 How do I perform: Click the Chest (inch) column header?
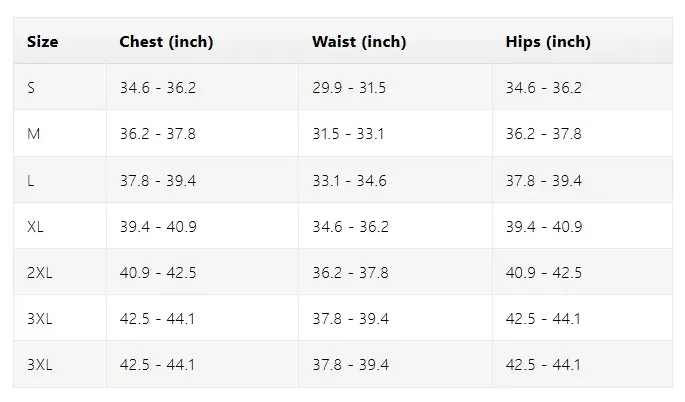(166, 42)
